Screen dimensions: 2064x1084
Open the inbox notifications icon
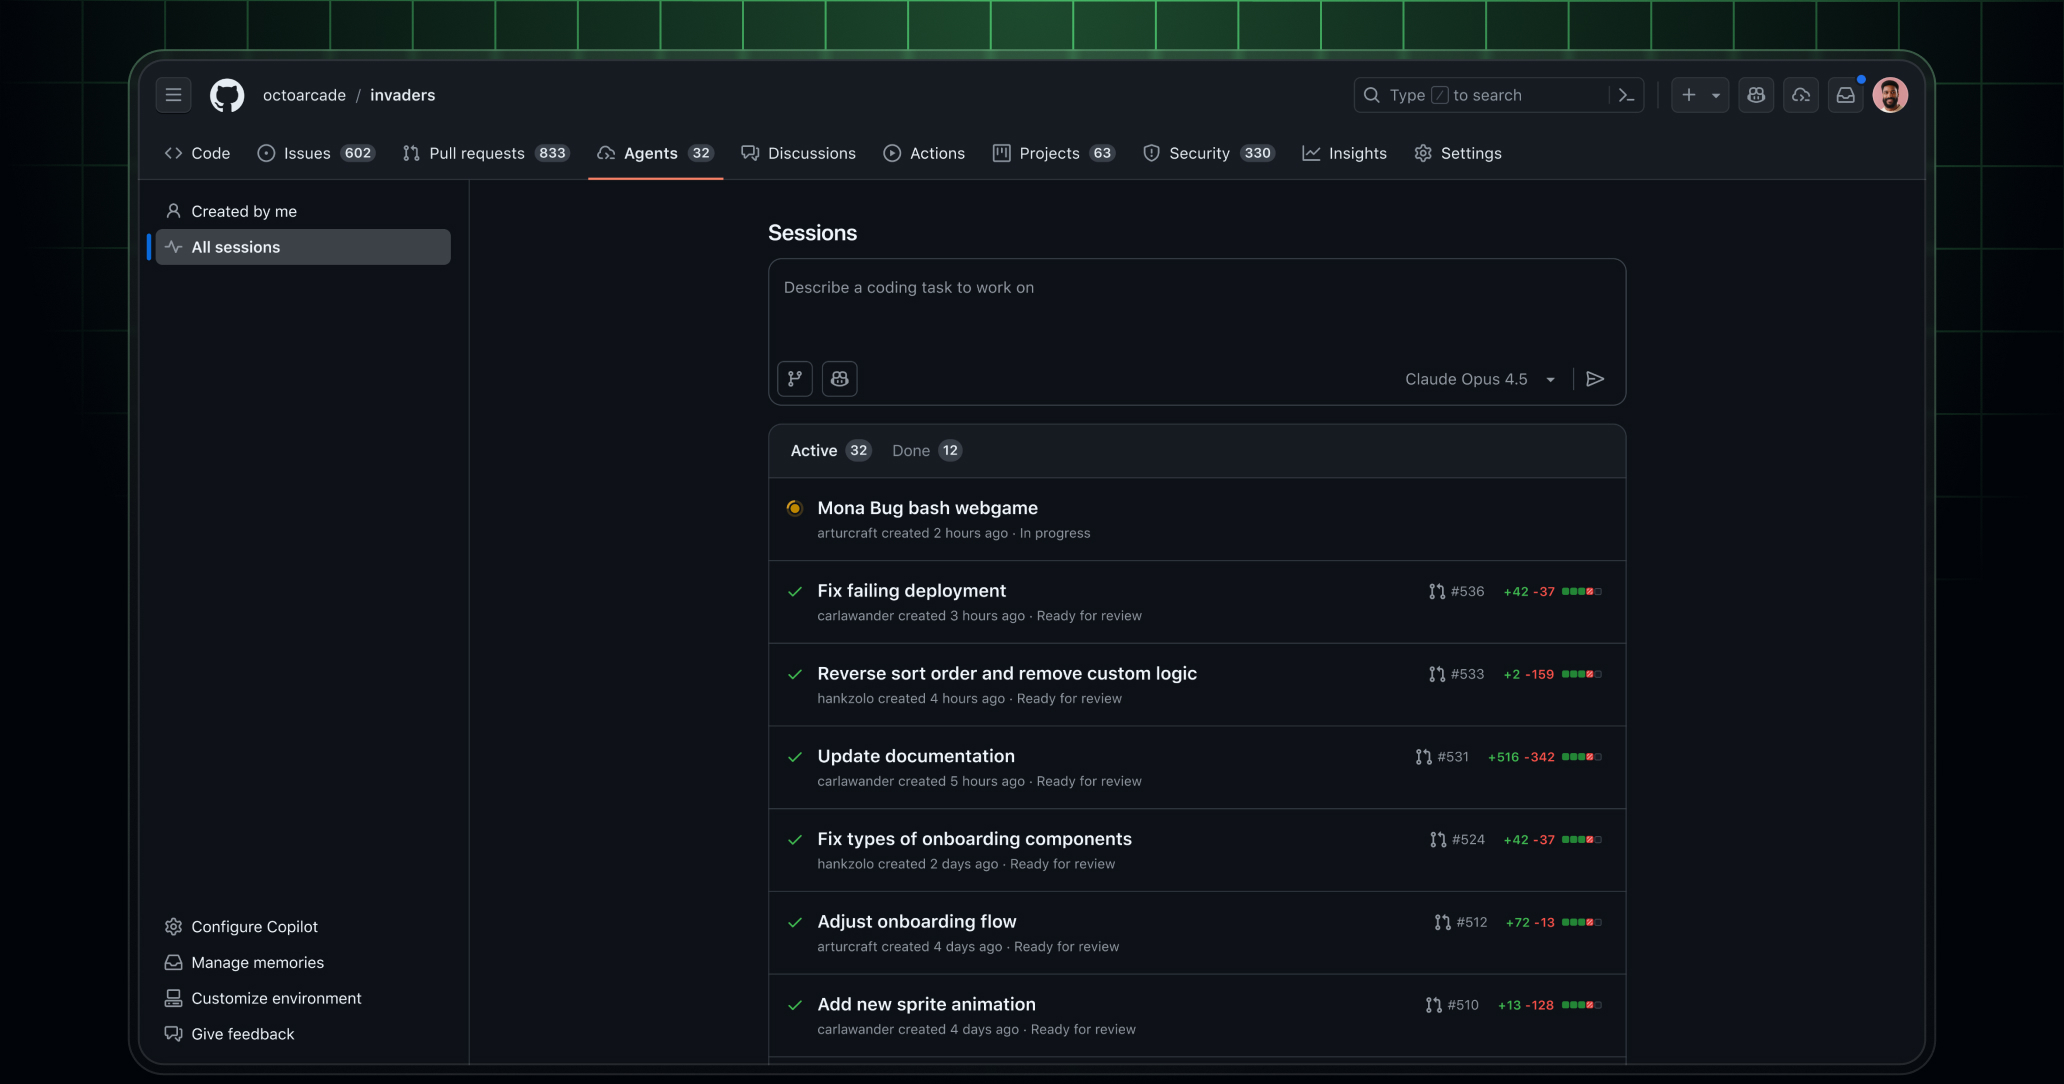pyautogui.click(x=1846, y=95)
